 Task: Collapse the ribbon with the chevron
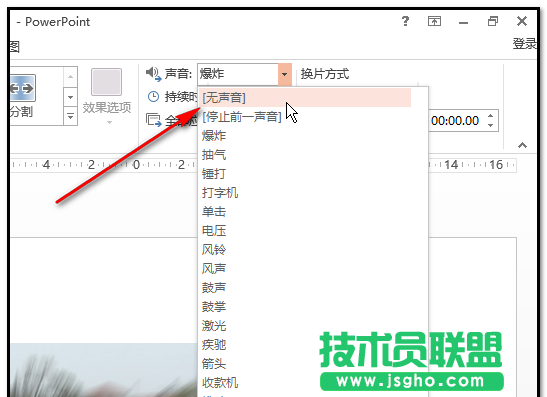pos(522,145)
